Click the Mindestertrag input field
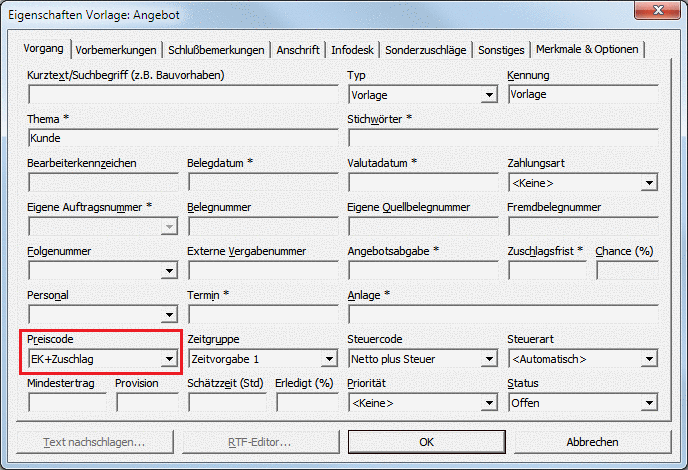 point(67,402)
